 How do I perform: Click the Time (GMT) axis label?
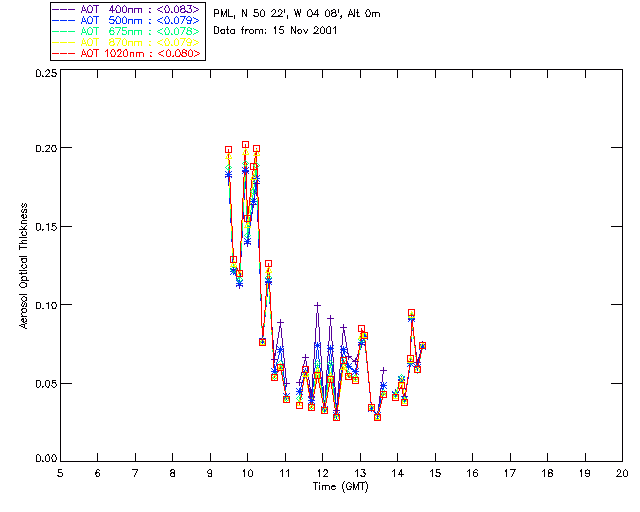coord(341,487)
